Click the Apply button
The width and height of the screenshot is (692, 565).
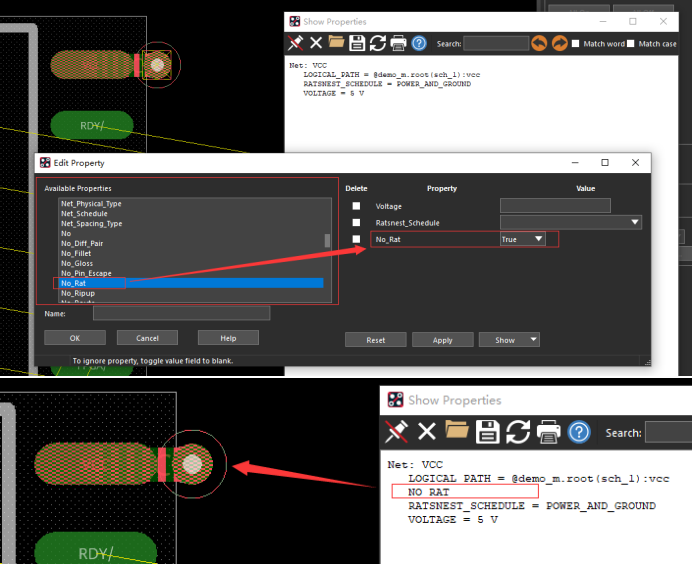[x=443, y=339]
